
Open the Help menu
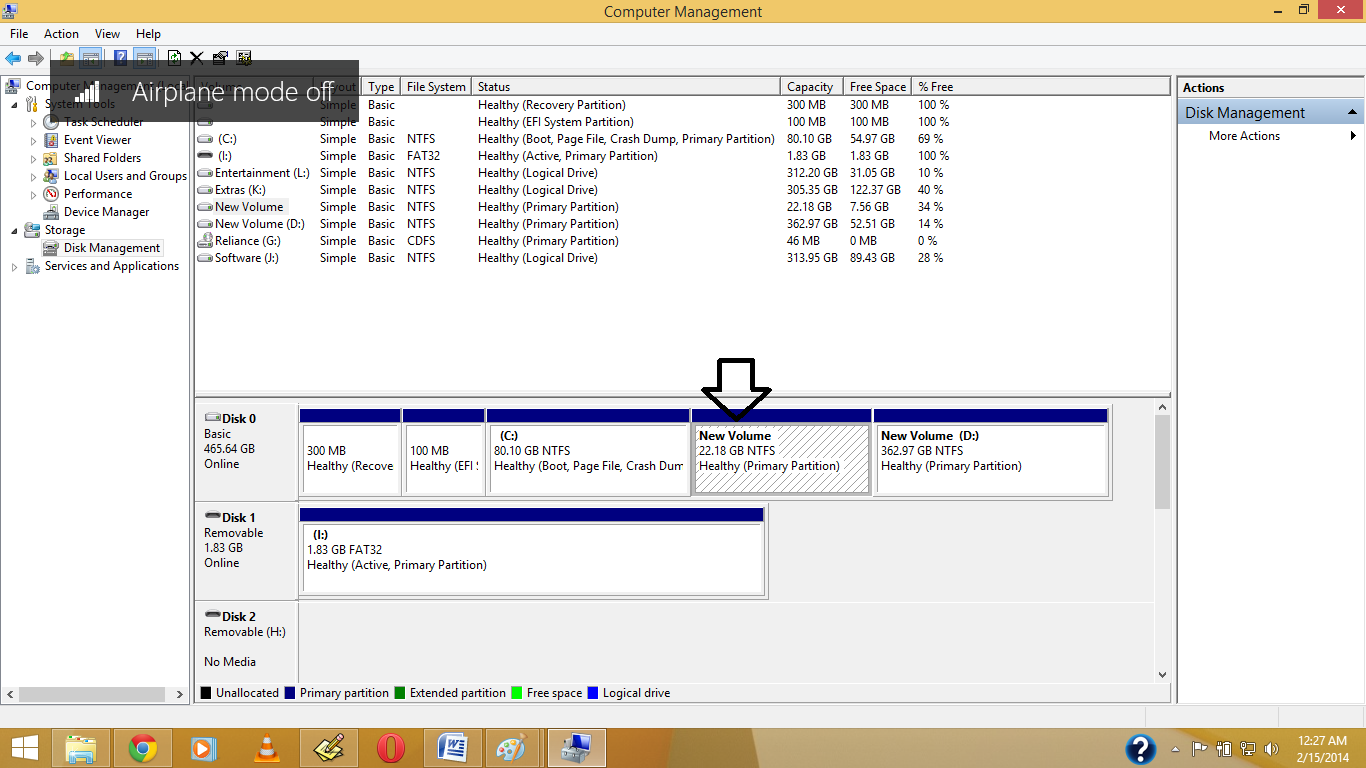click(148, 33)
